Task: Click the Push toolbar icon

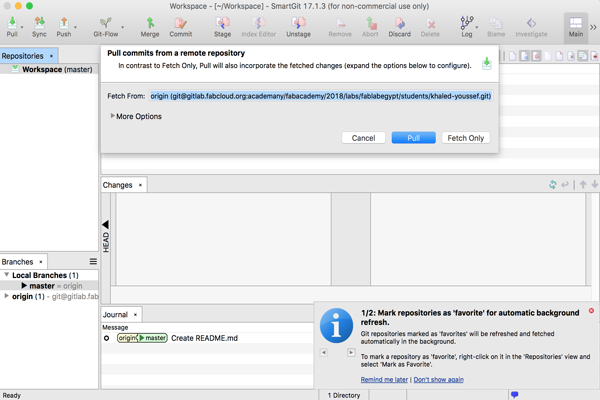Action: pos(64,27)
